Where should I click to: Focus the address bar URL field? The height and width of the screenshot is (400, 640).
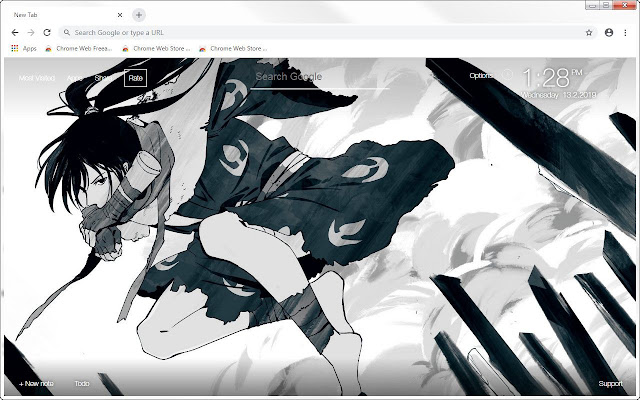tap(328, 33)
